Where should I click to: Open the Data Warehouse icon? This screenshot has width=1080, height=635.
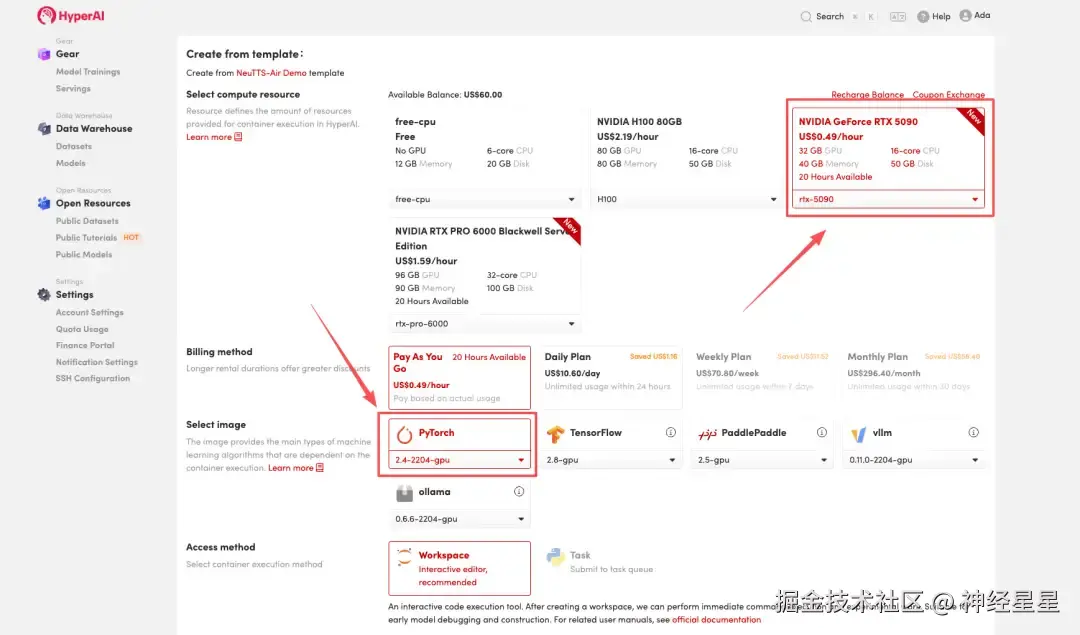click(44, 129)
